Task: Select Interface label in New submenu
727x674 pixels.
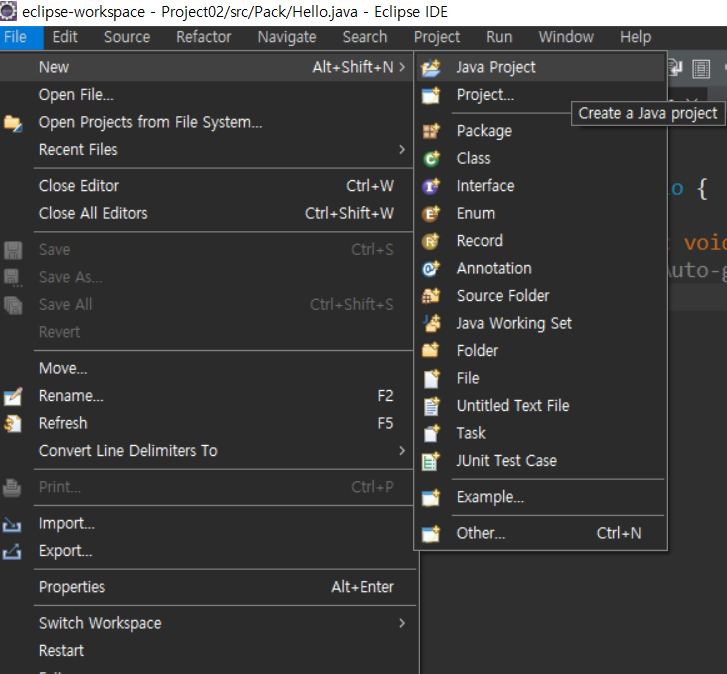Action: coord(485,186)
